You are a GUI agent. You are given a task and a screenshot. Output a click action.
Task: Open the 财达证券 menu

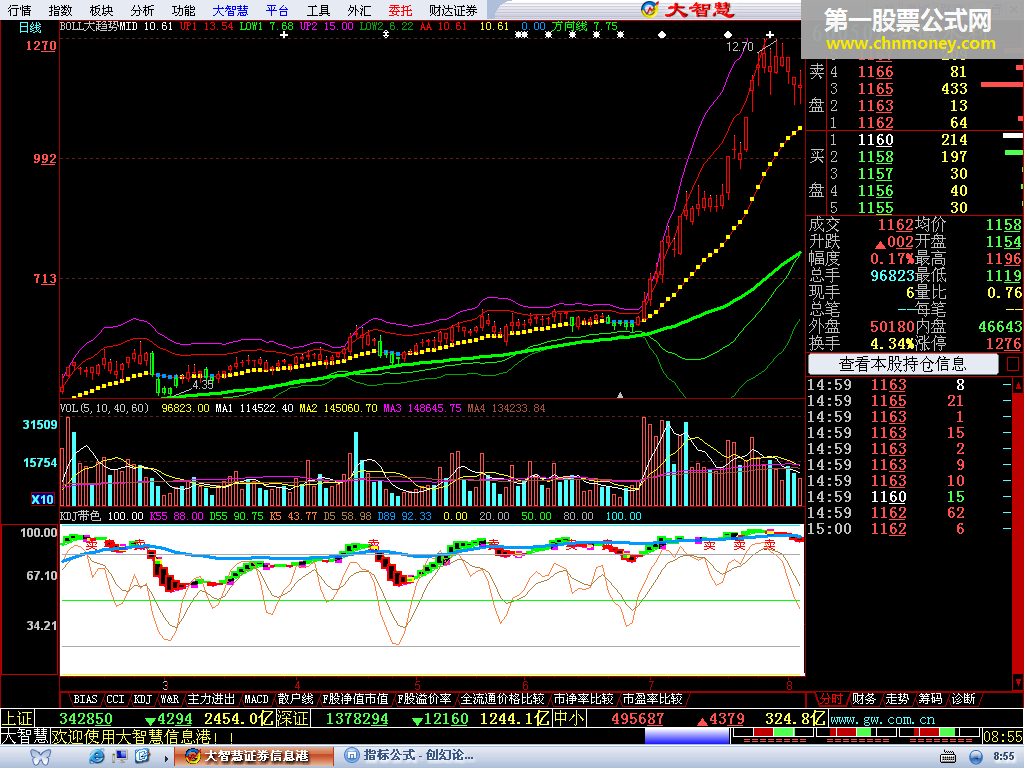point(453,10)
